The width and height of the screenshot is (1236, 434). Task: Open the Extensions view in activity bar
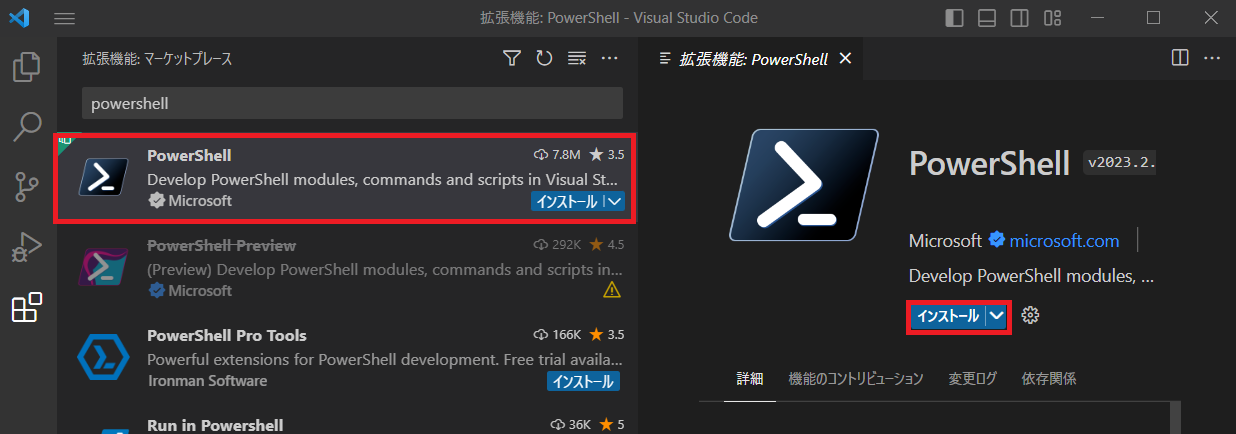pyautogui.click(x=27, y=307)
